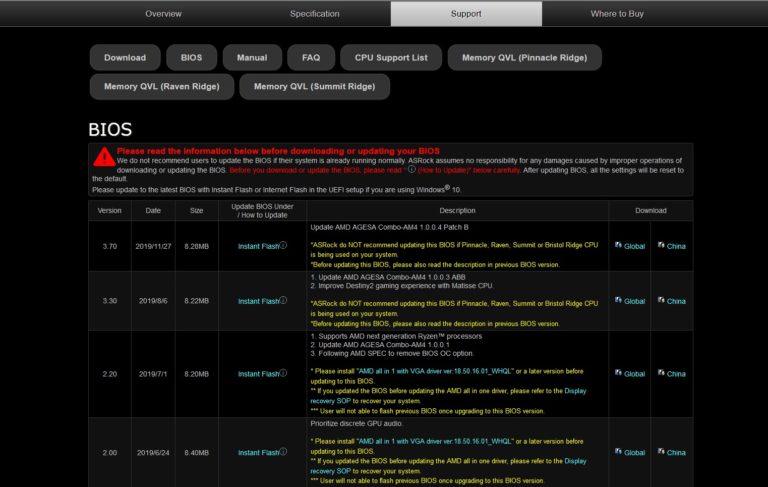Open the Manual section
Screen dimensions: 768x487
pyautogui.click(x=252, y=57)
